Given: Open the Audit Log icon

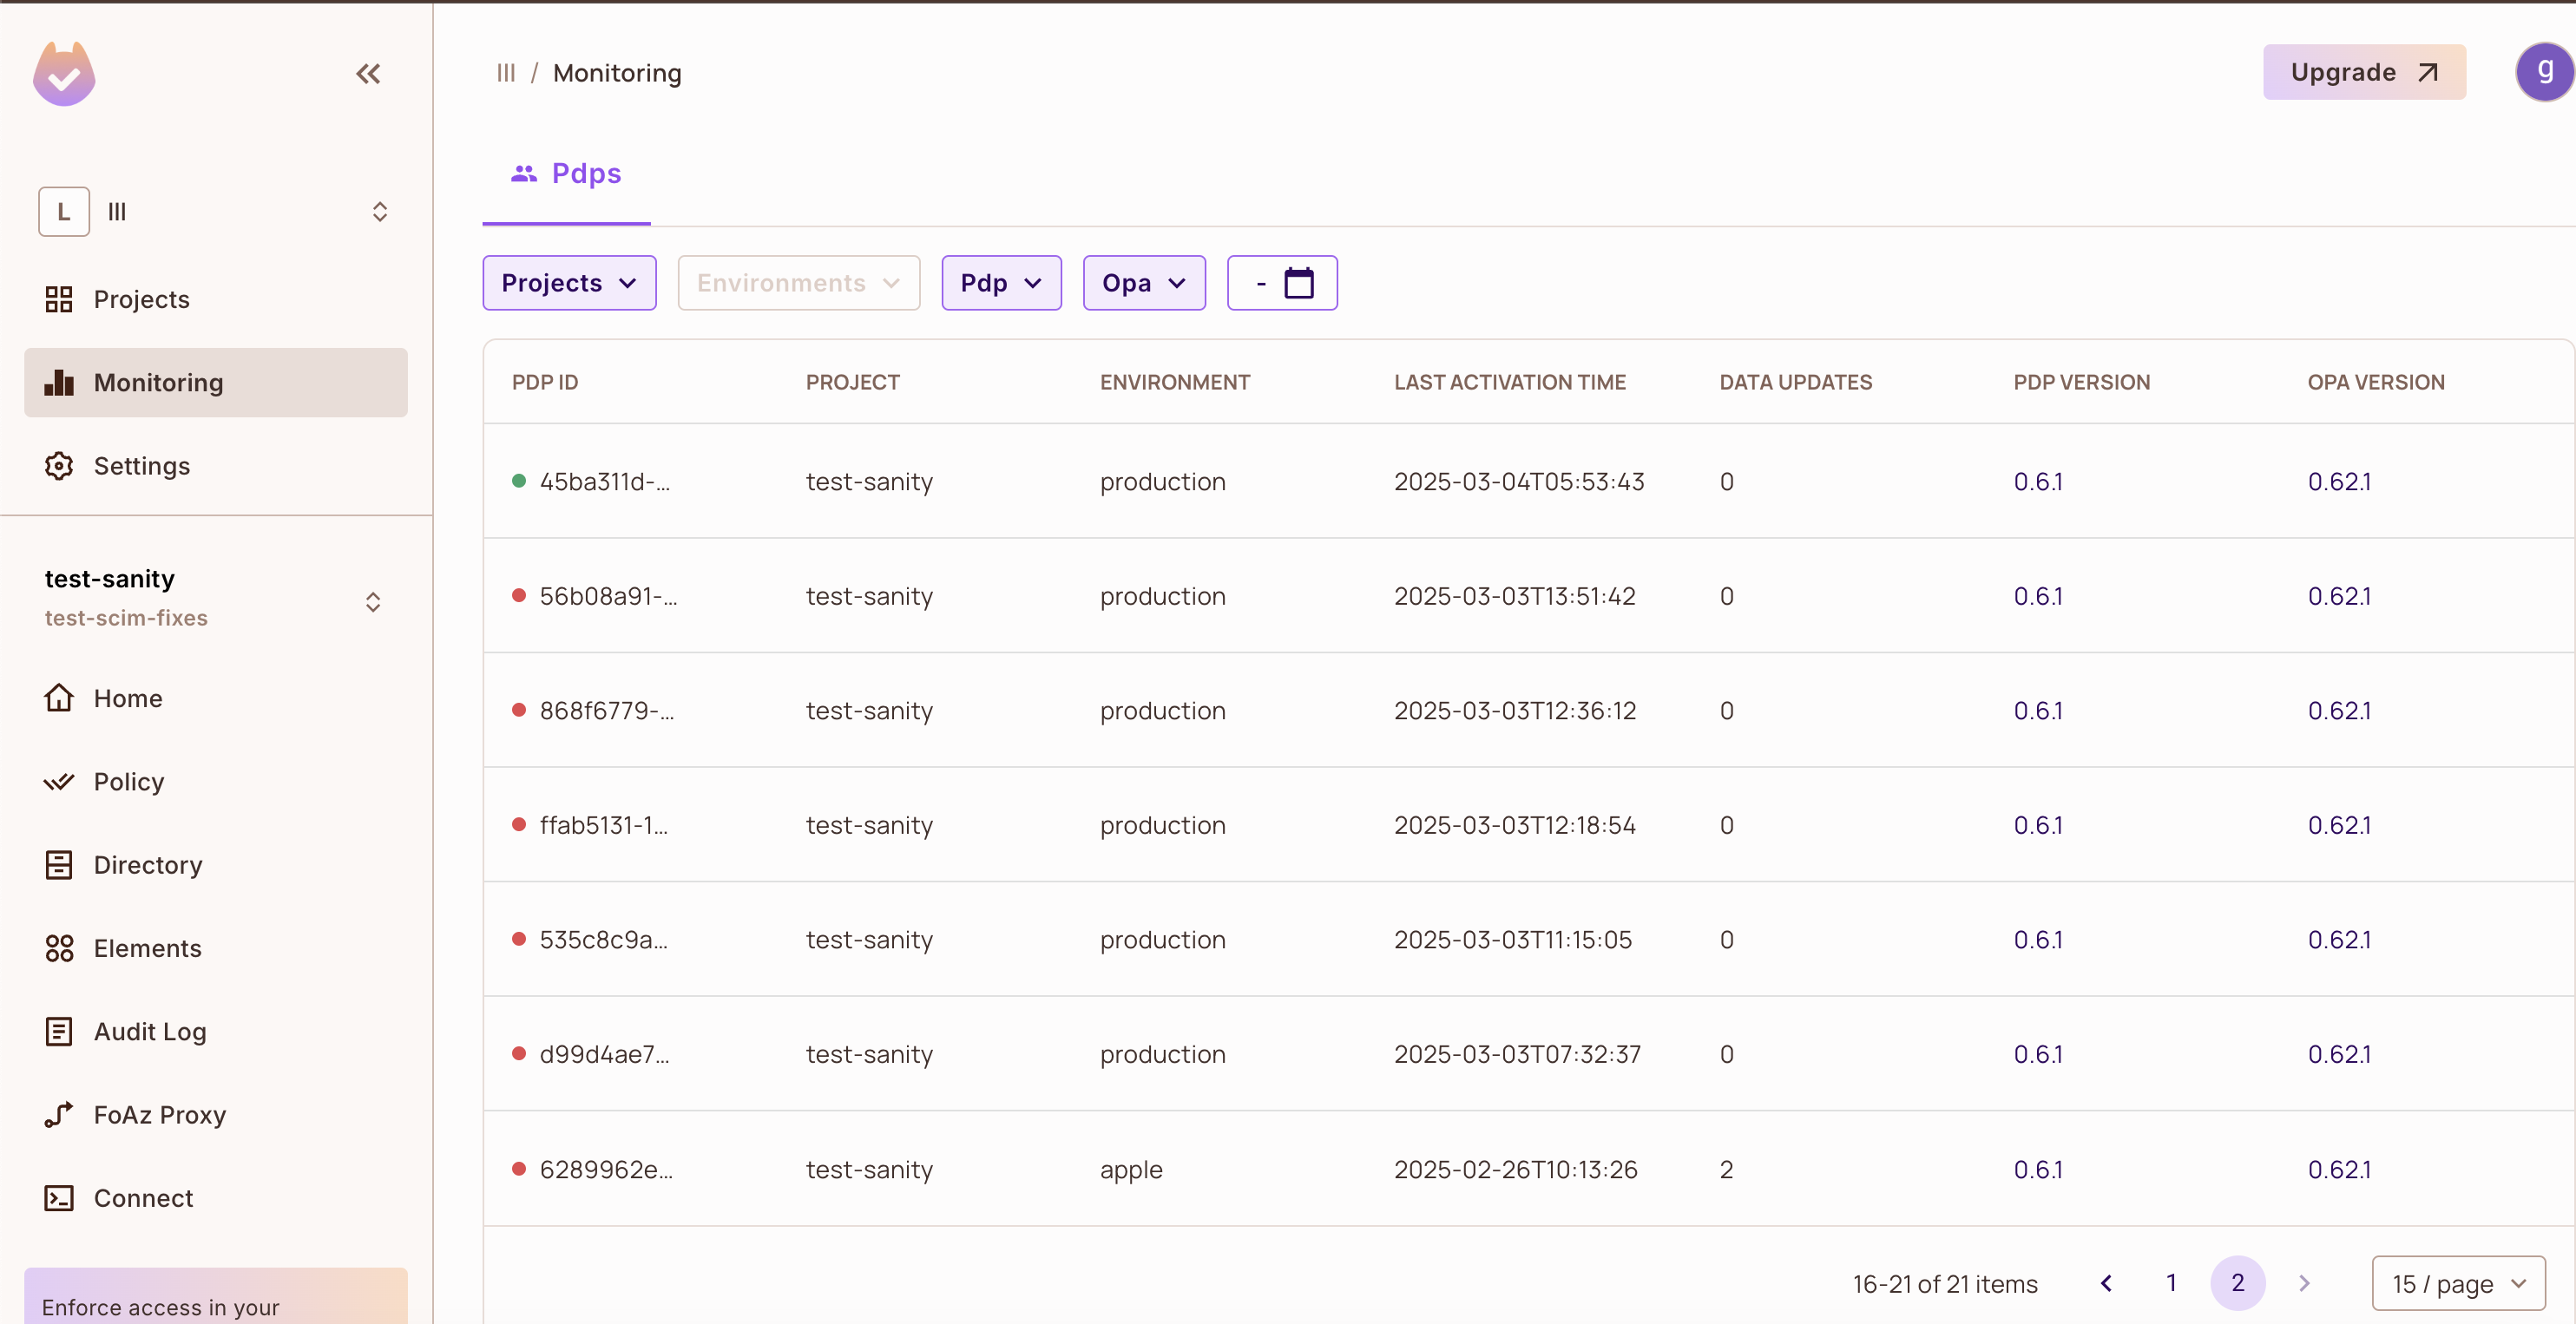Looking at the screenshot, I should point(58,1031).
